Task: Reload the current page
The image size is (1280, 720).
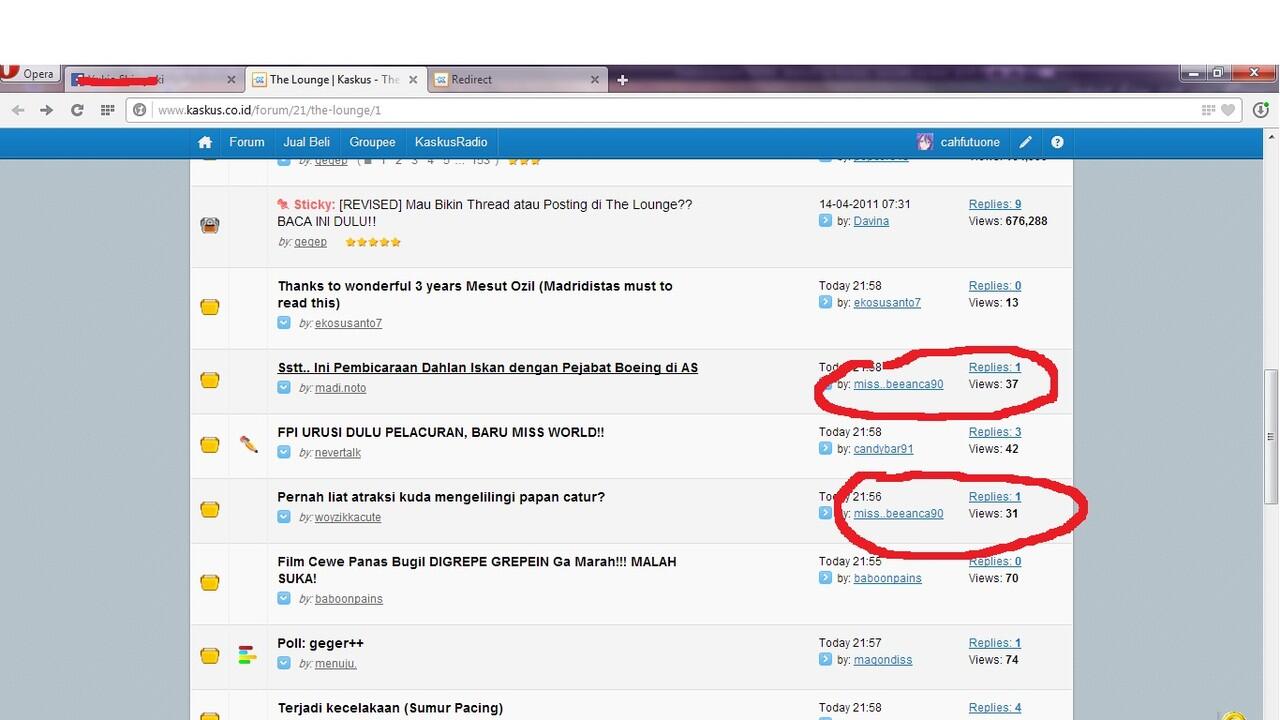Action: [77, 110]
